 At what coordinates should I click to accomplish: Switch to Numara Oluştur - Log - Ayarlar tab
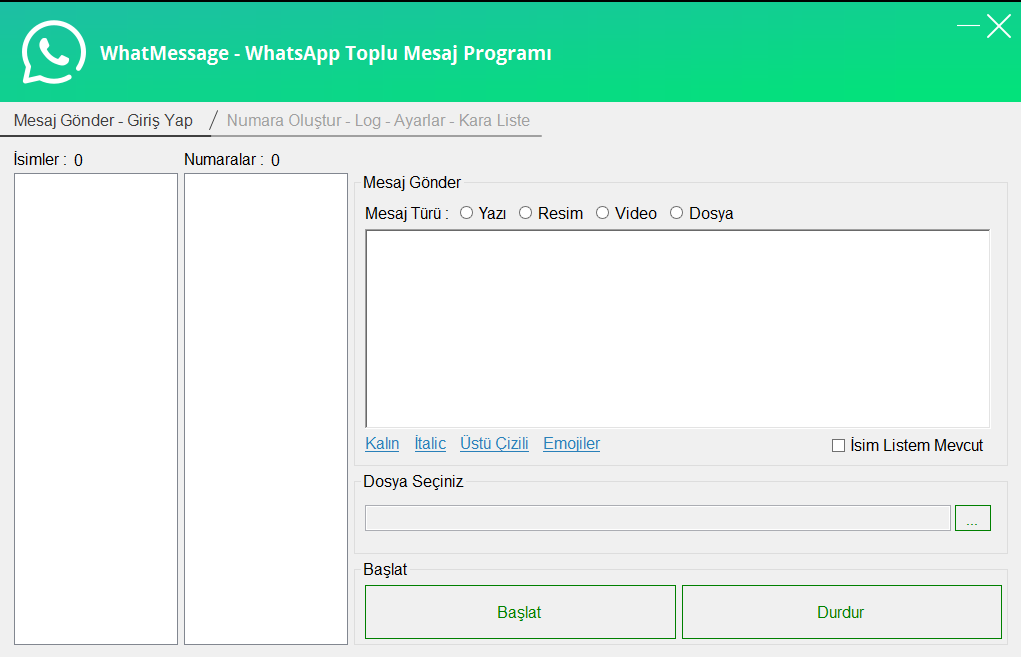378,121
